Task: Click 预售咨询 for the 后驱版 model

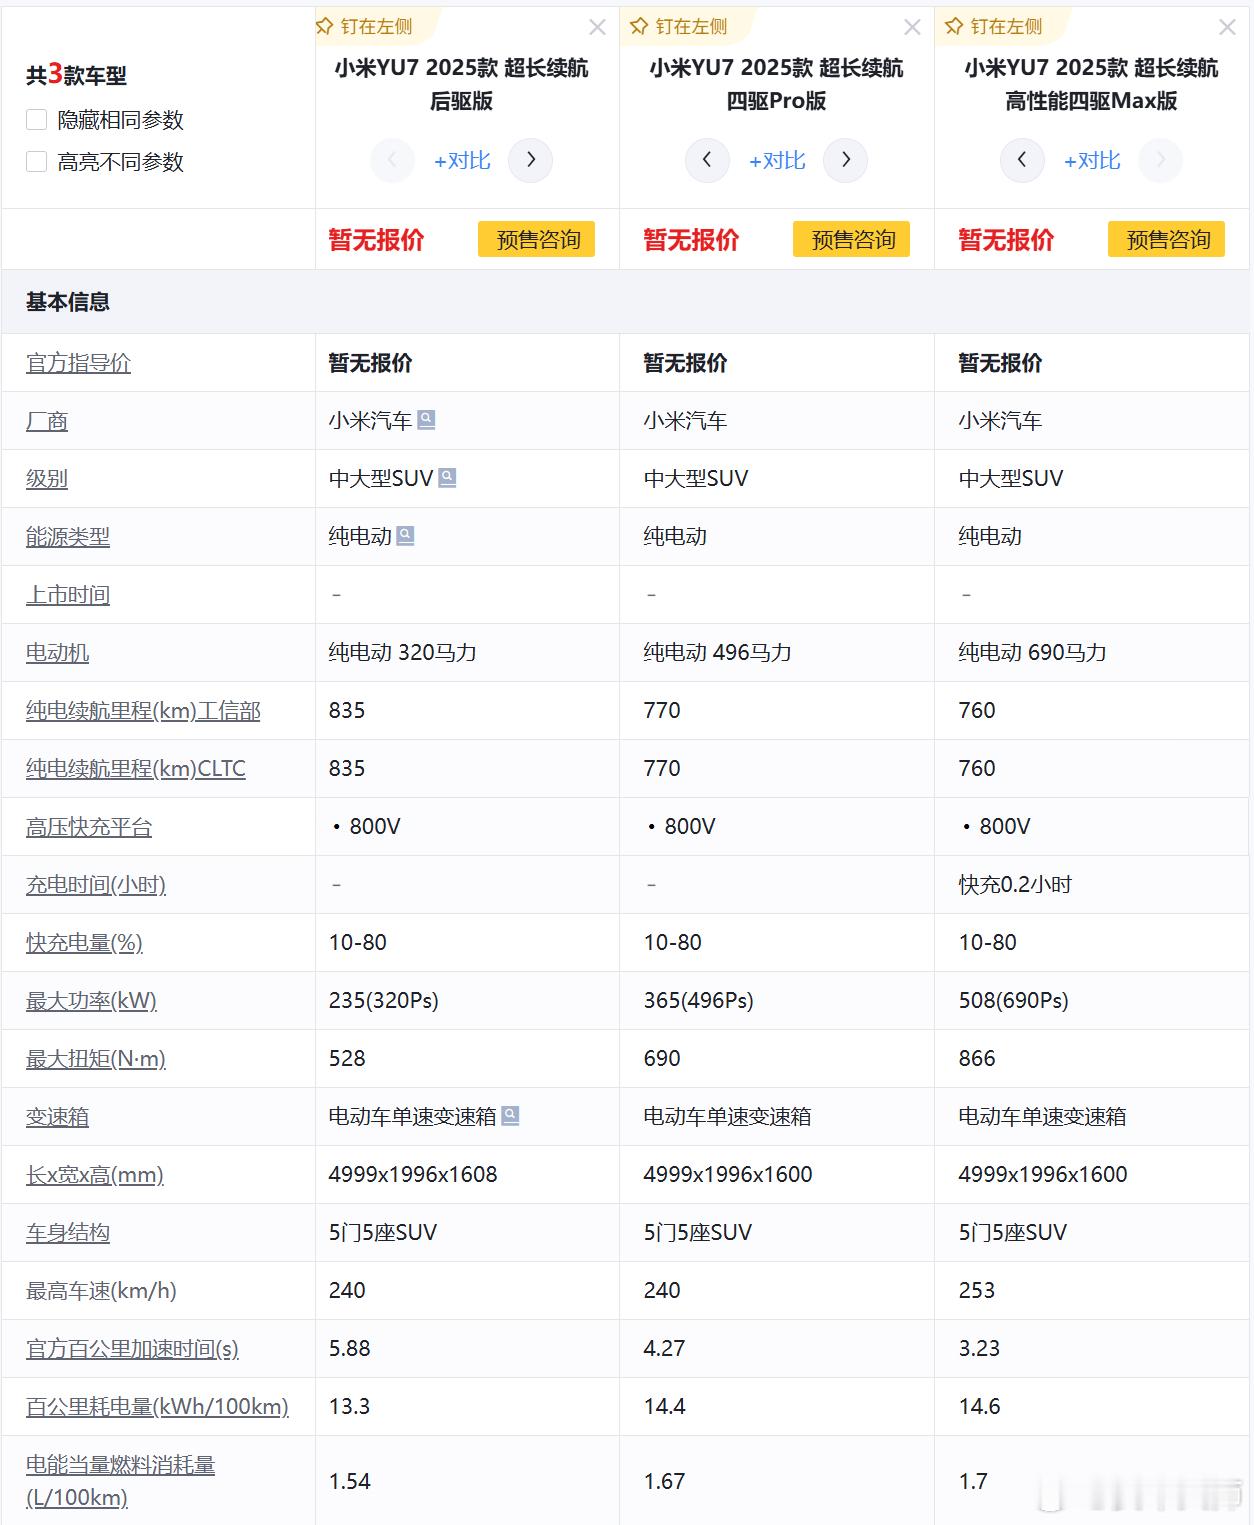Action: click(x=536, y=239)
